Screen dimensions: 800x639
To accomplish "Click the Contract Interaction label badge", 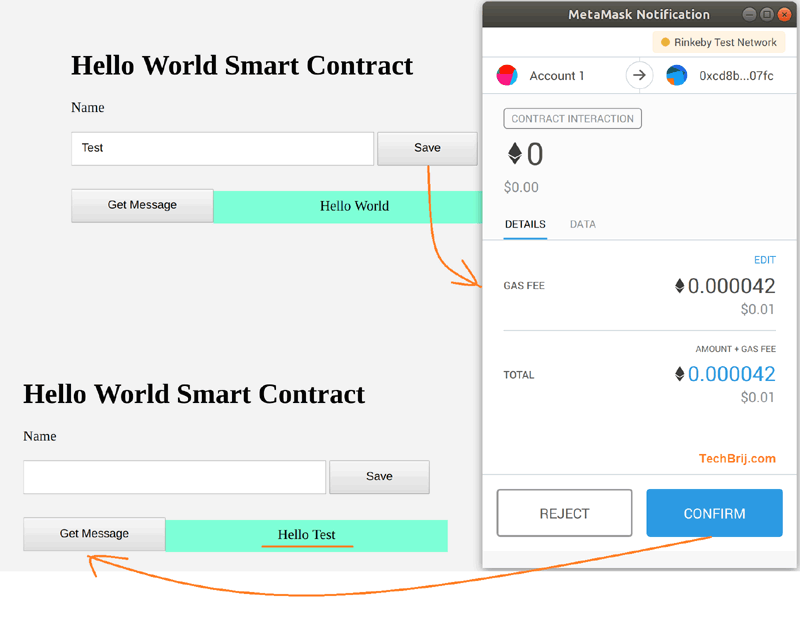I will point(572,118).
